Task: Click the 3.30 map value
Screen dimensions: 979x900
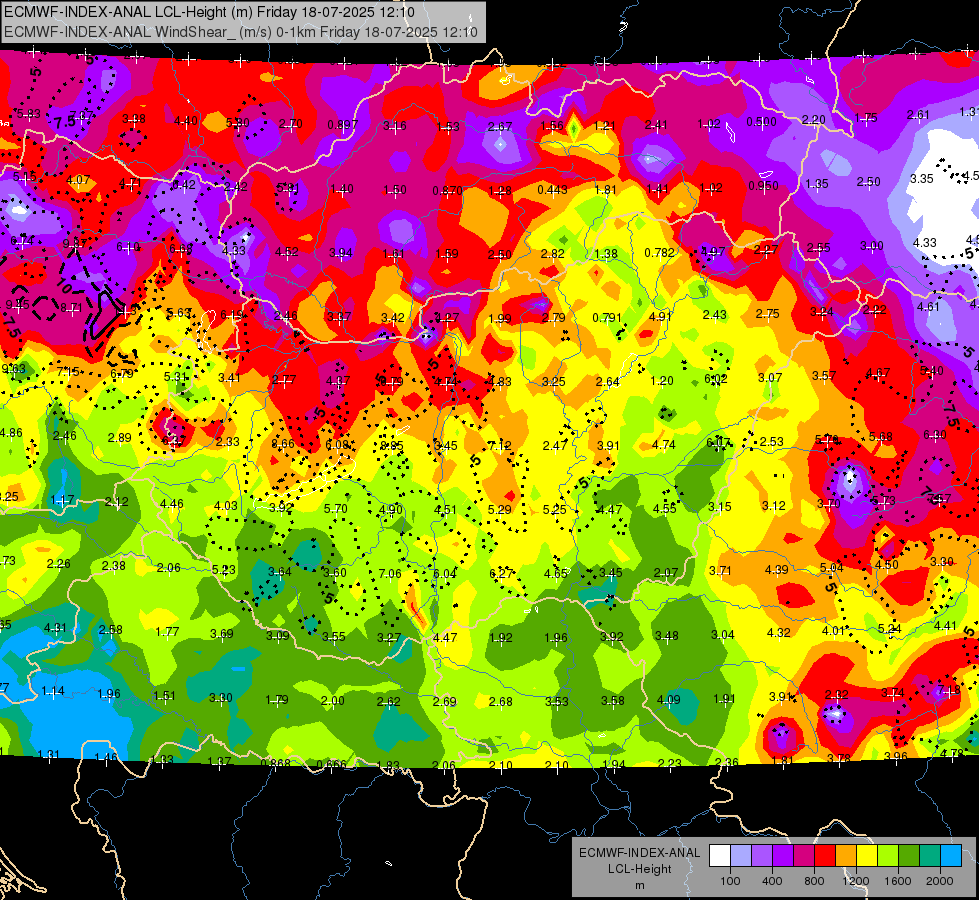Action: pos(220,698)
